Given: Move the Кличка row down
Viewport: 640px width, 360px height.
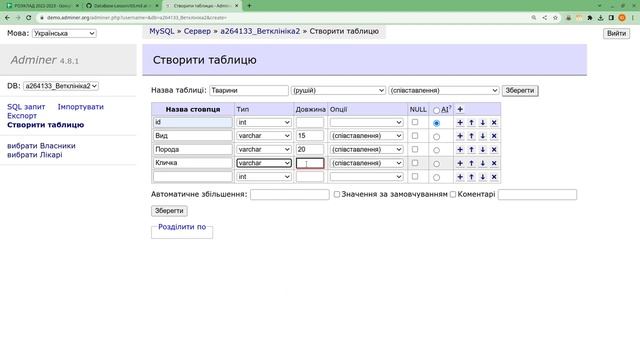Looking at the screenshot, I should tap(483, 163).
